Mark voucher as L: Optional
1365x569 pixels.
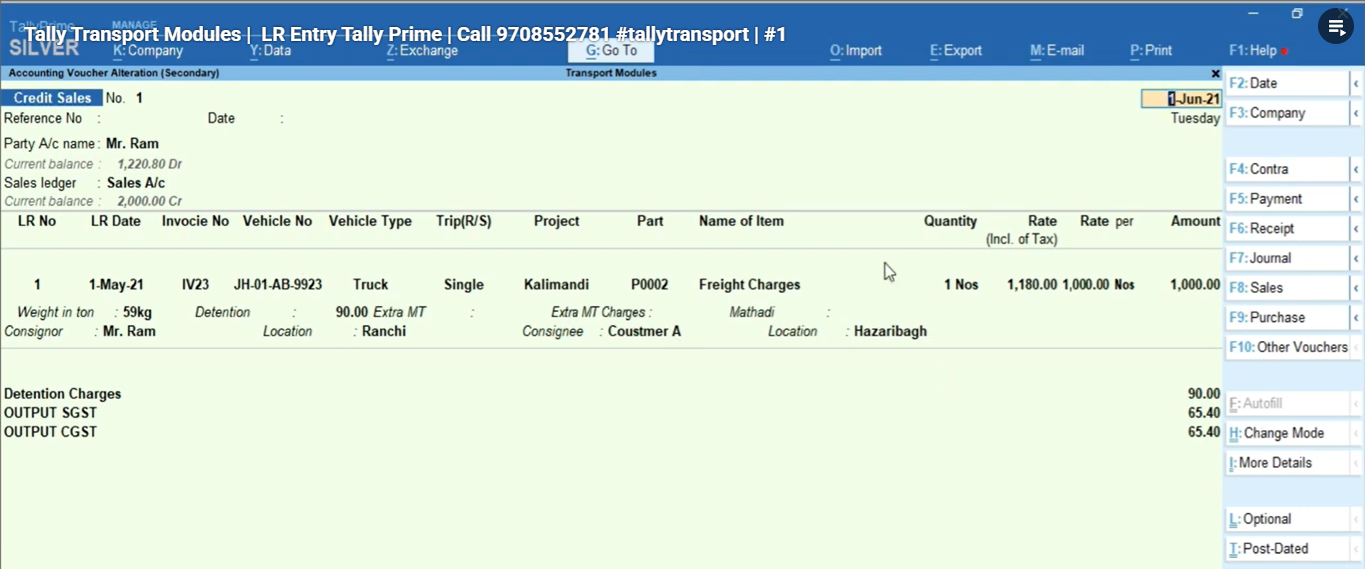point(1287,519)
